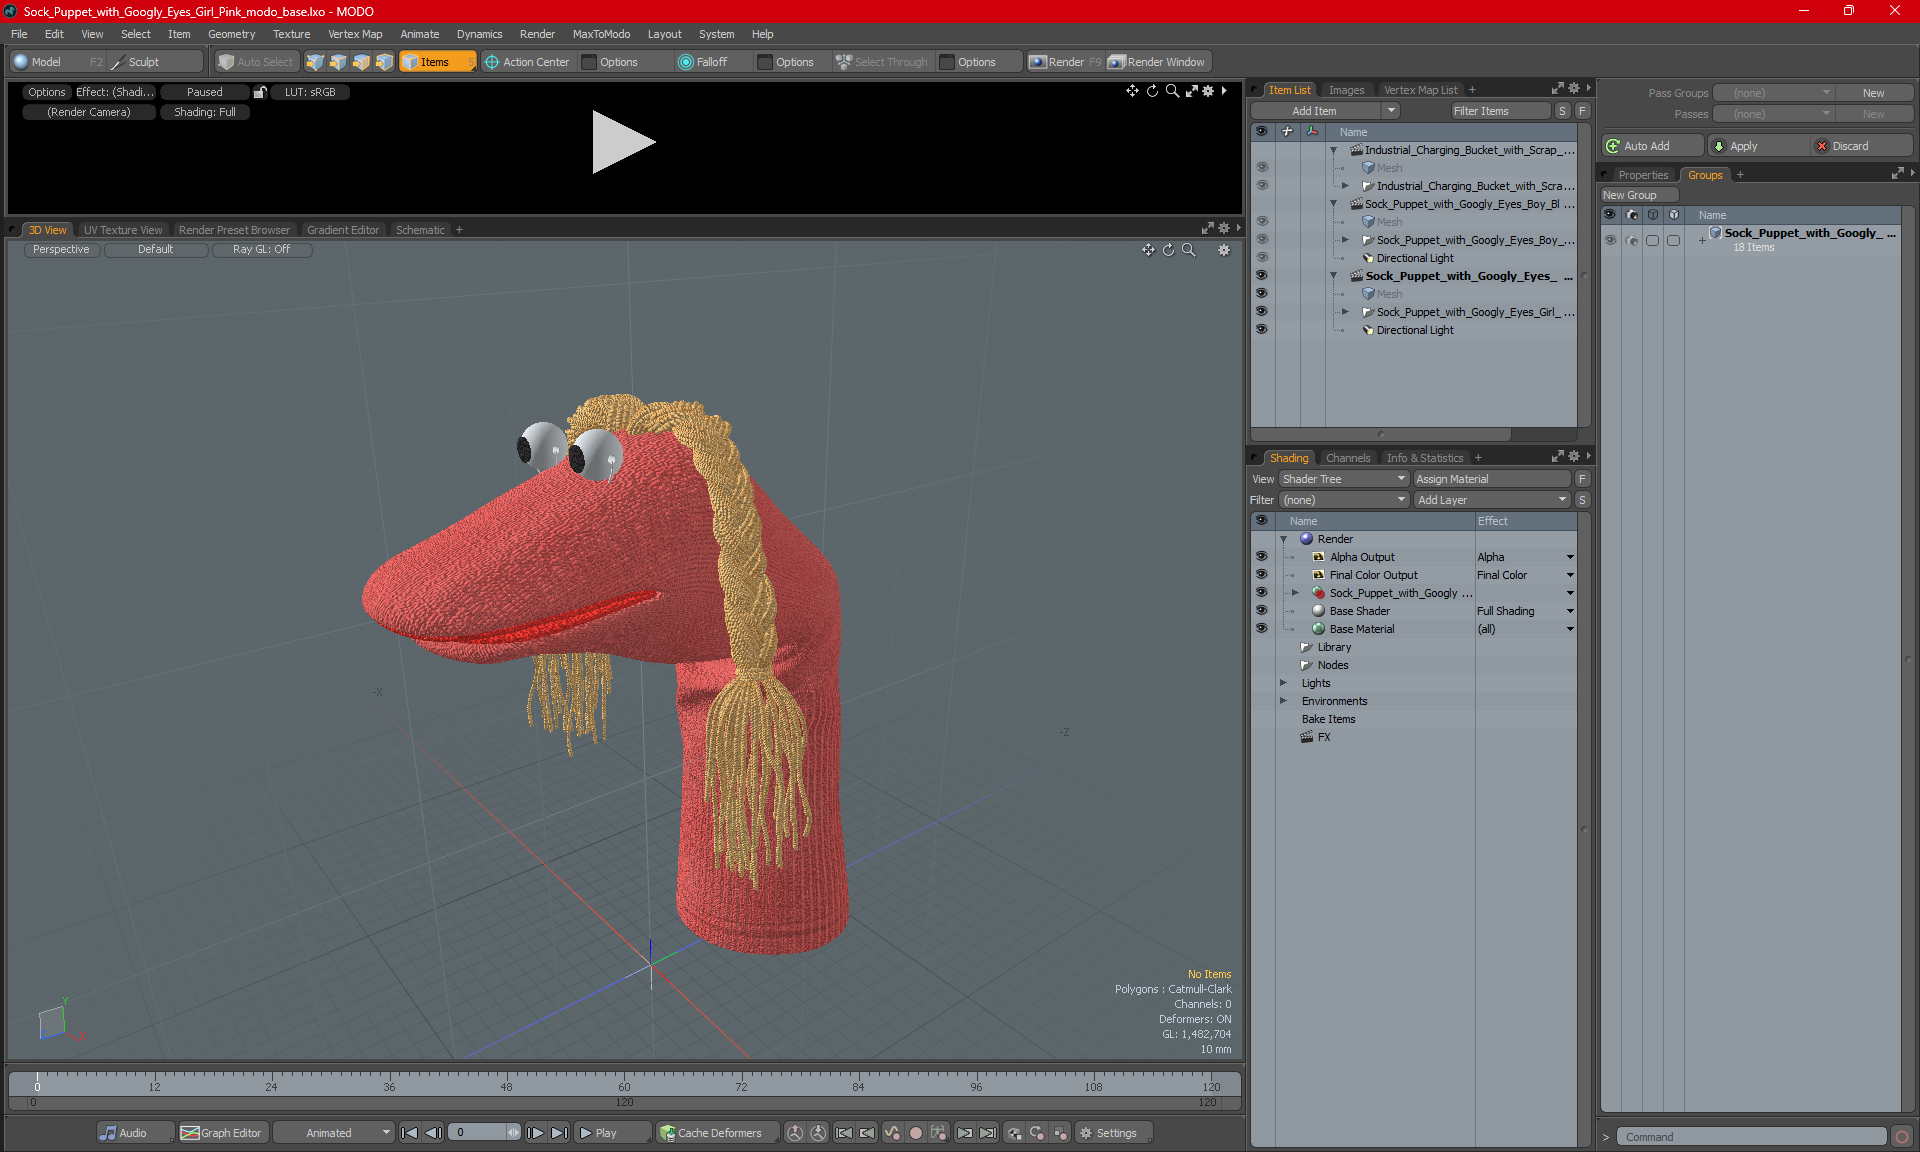Toggle visibility of group Sock_Puppet_with_Googly

click(x=1610, y=240)
